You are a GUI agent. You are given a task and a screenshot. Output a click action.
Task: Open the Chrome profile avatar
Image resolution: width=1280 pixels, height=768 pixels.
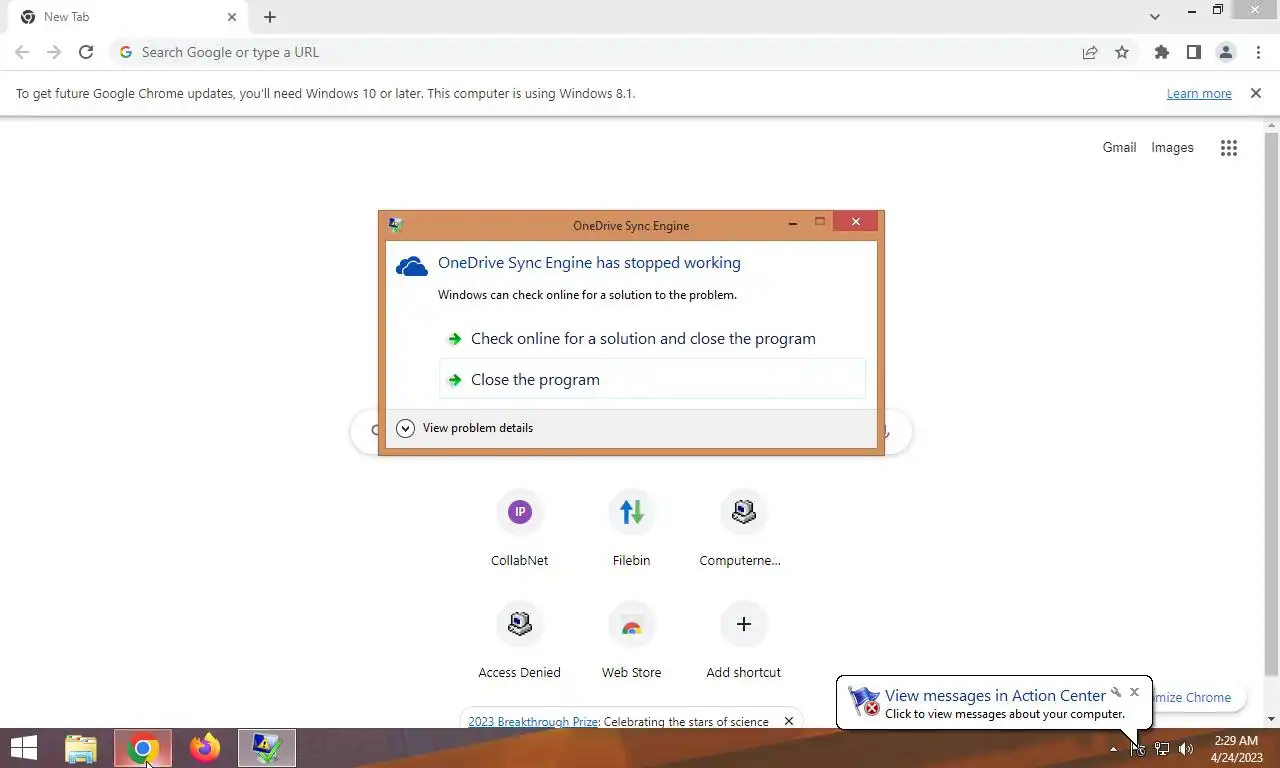(x=1225, y=52)
